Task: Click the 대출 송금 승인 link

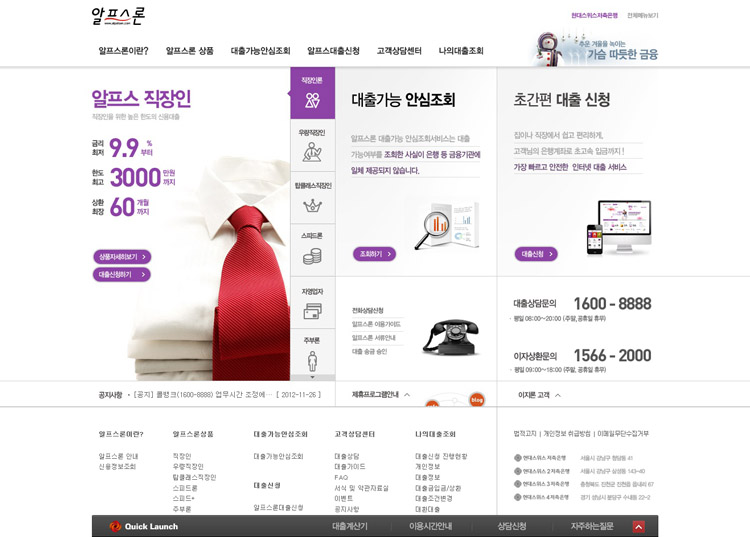Action: tap(370, 351)
